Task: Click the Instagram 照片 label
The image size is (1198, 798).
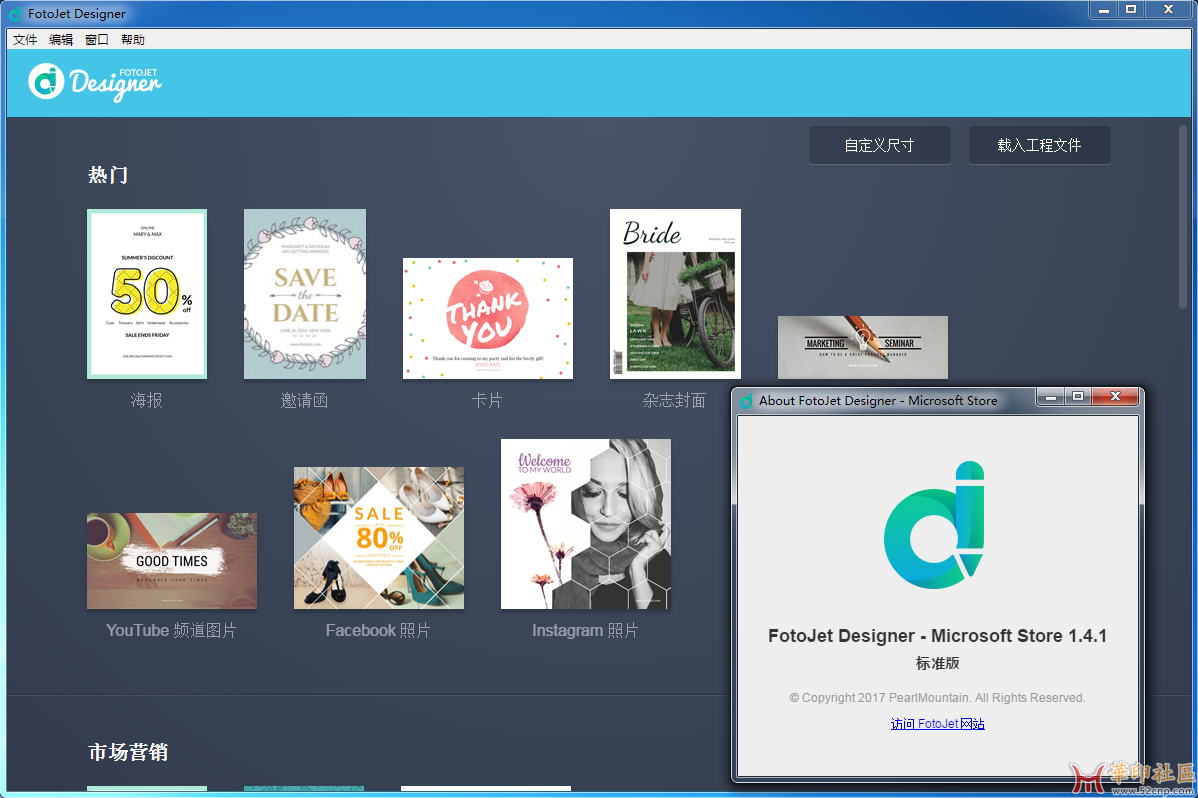Action: 585,631
